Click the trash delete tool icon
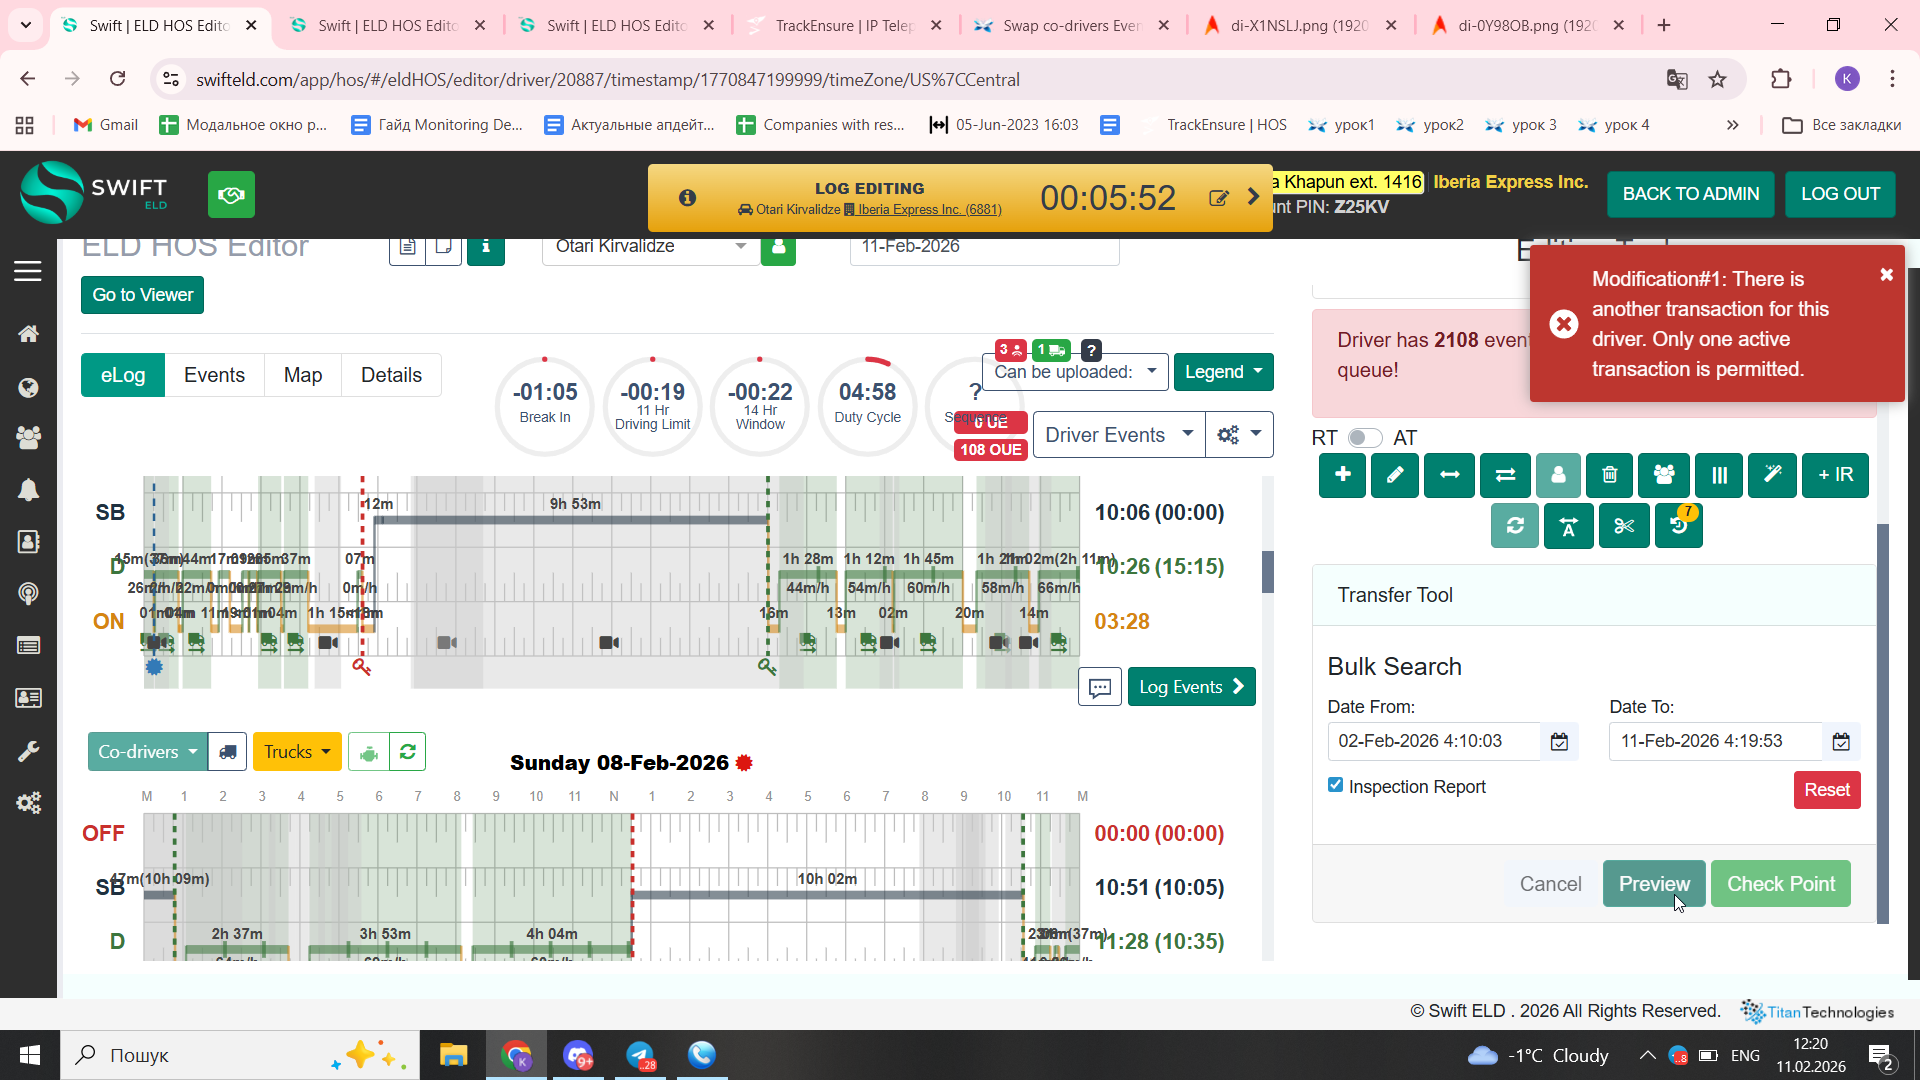The width and height of the screenshot is (1920, 1080). [x=1609, y=475]
